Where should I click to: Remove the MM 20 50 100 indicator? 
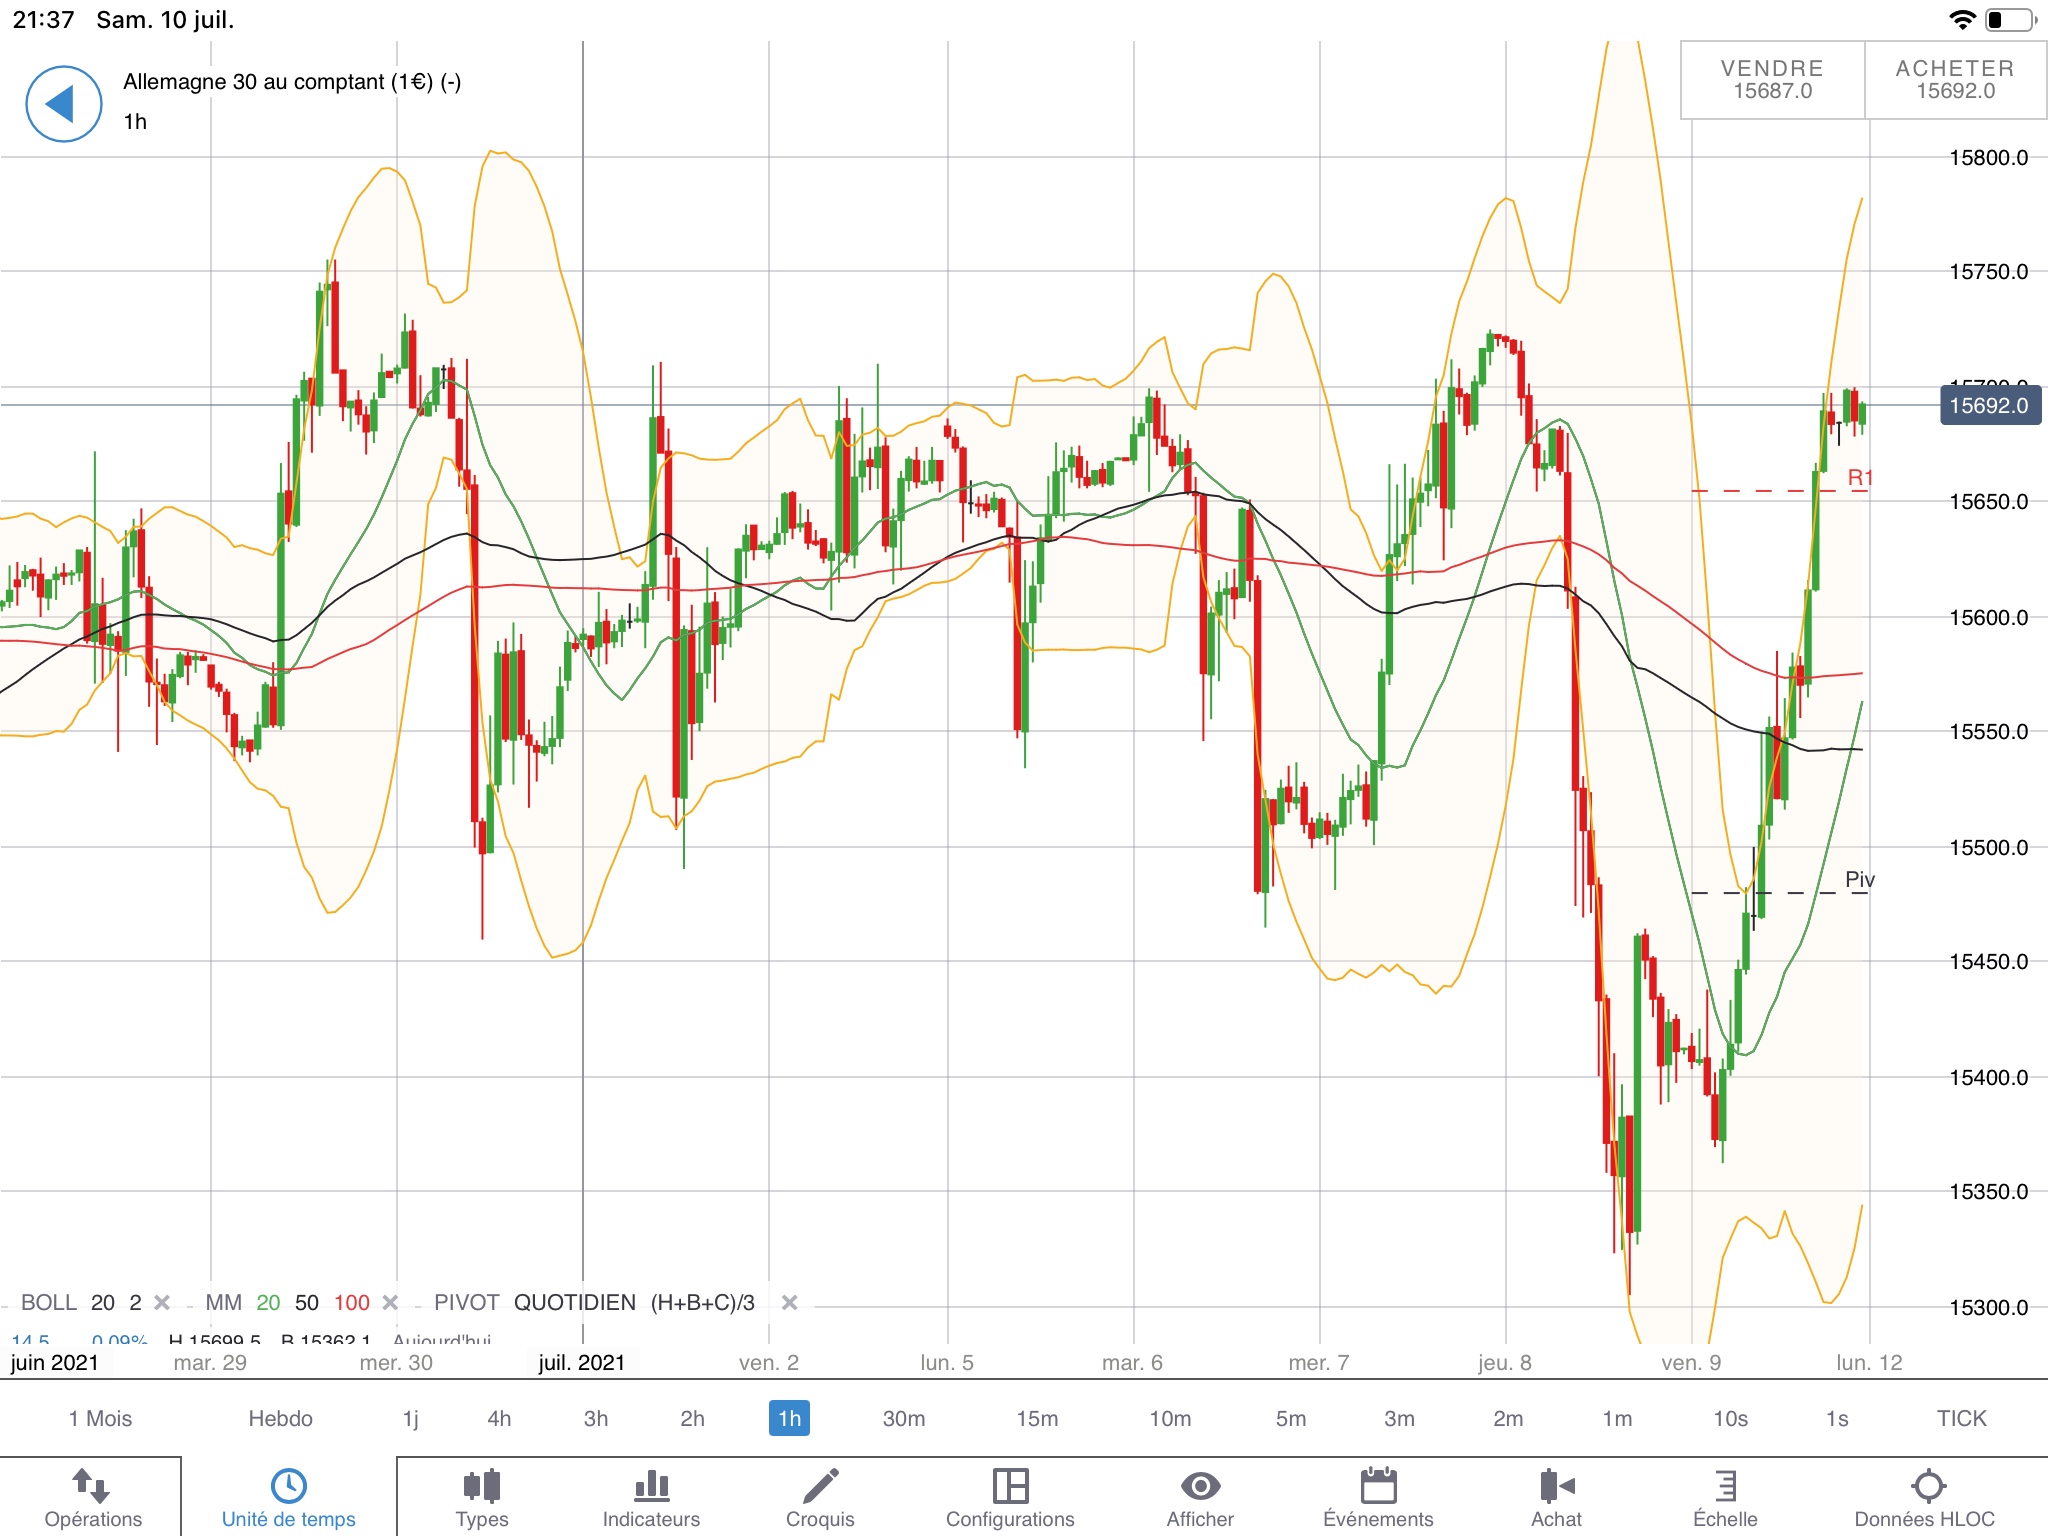tap(391, 1302)
